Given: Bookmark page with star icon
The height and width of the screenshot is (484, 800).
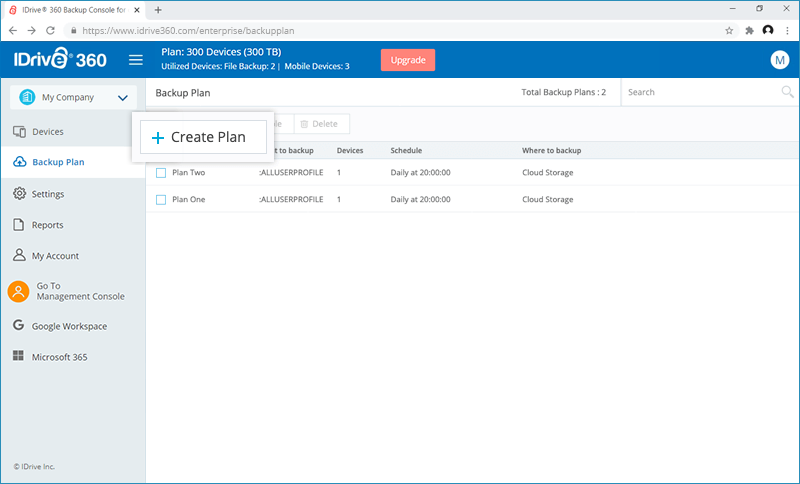Looking at the screenshot, I should [x=729, y=30].
